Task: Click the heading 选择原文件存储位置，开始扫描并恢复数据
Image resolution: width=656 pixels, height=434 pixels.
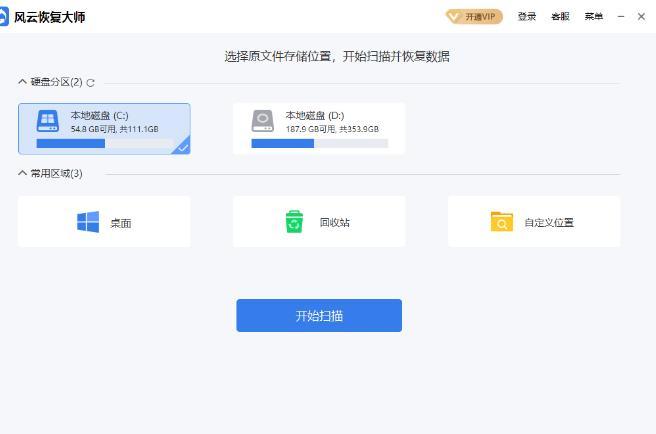Action: coord(337,56)
